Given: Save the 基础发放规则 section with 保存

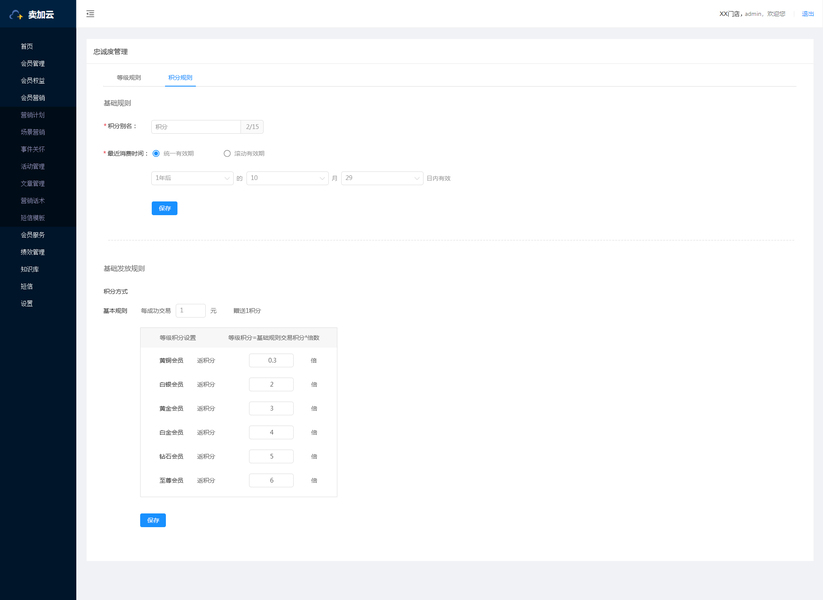Looking at the screenshot, I should (x=153, y=520).
